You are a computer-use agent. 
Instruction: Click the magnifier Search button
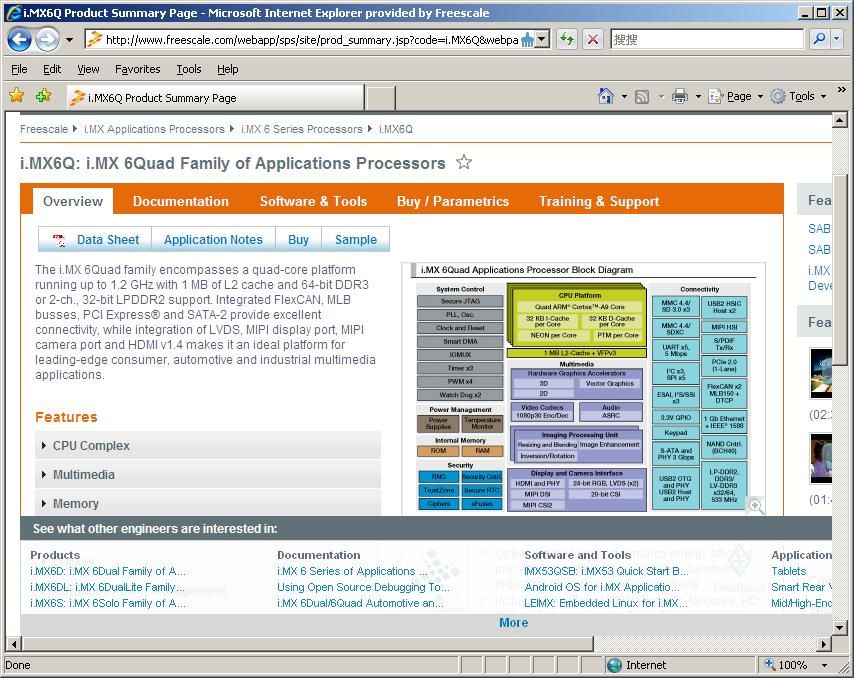click(819, 39)
